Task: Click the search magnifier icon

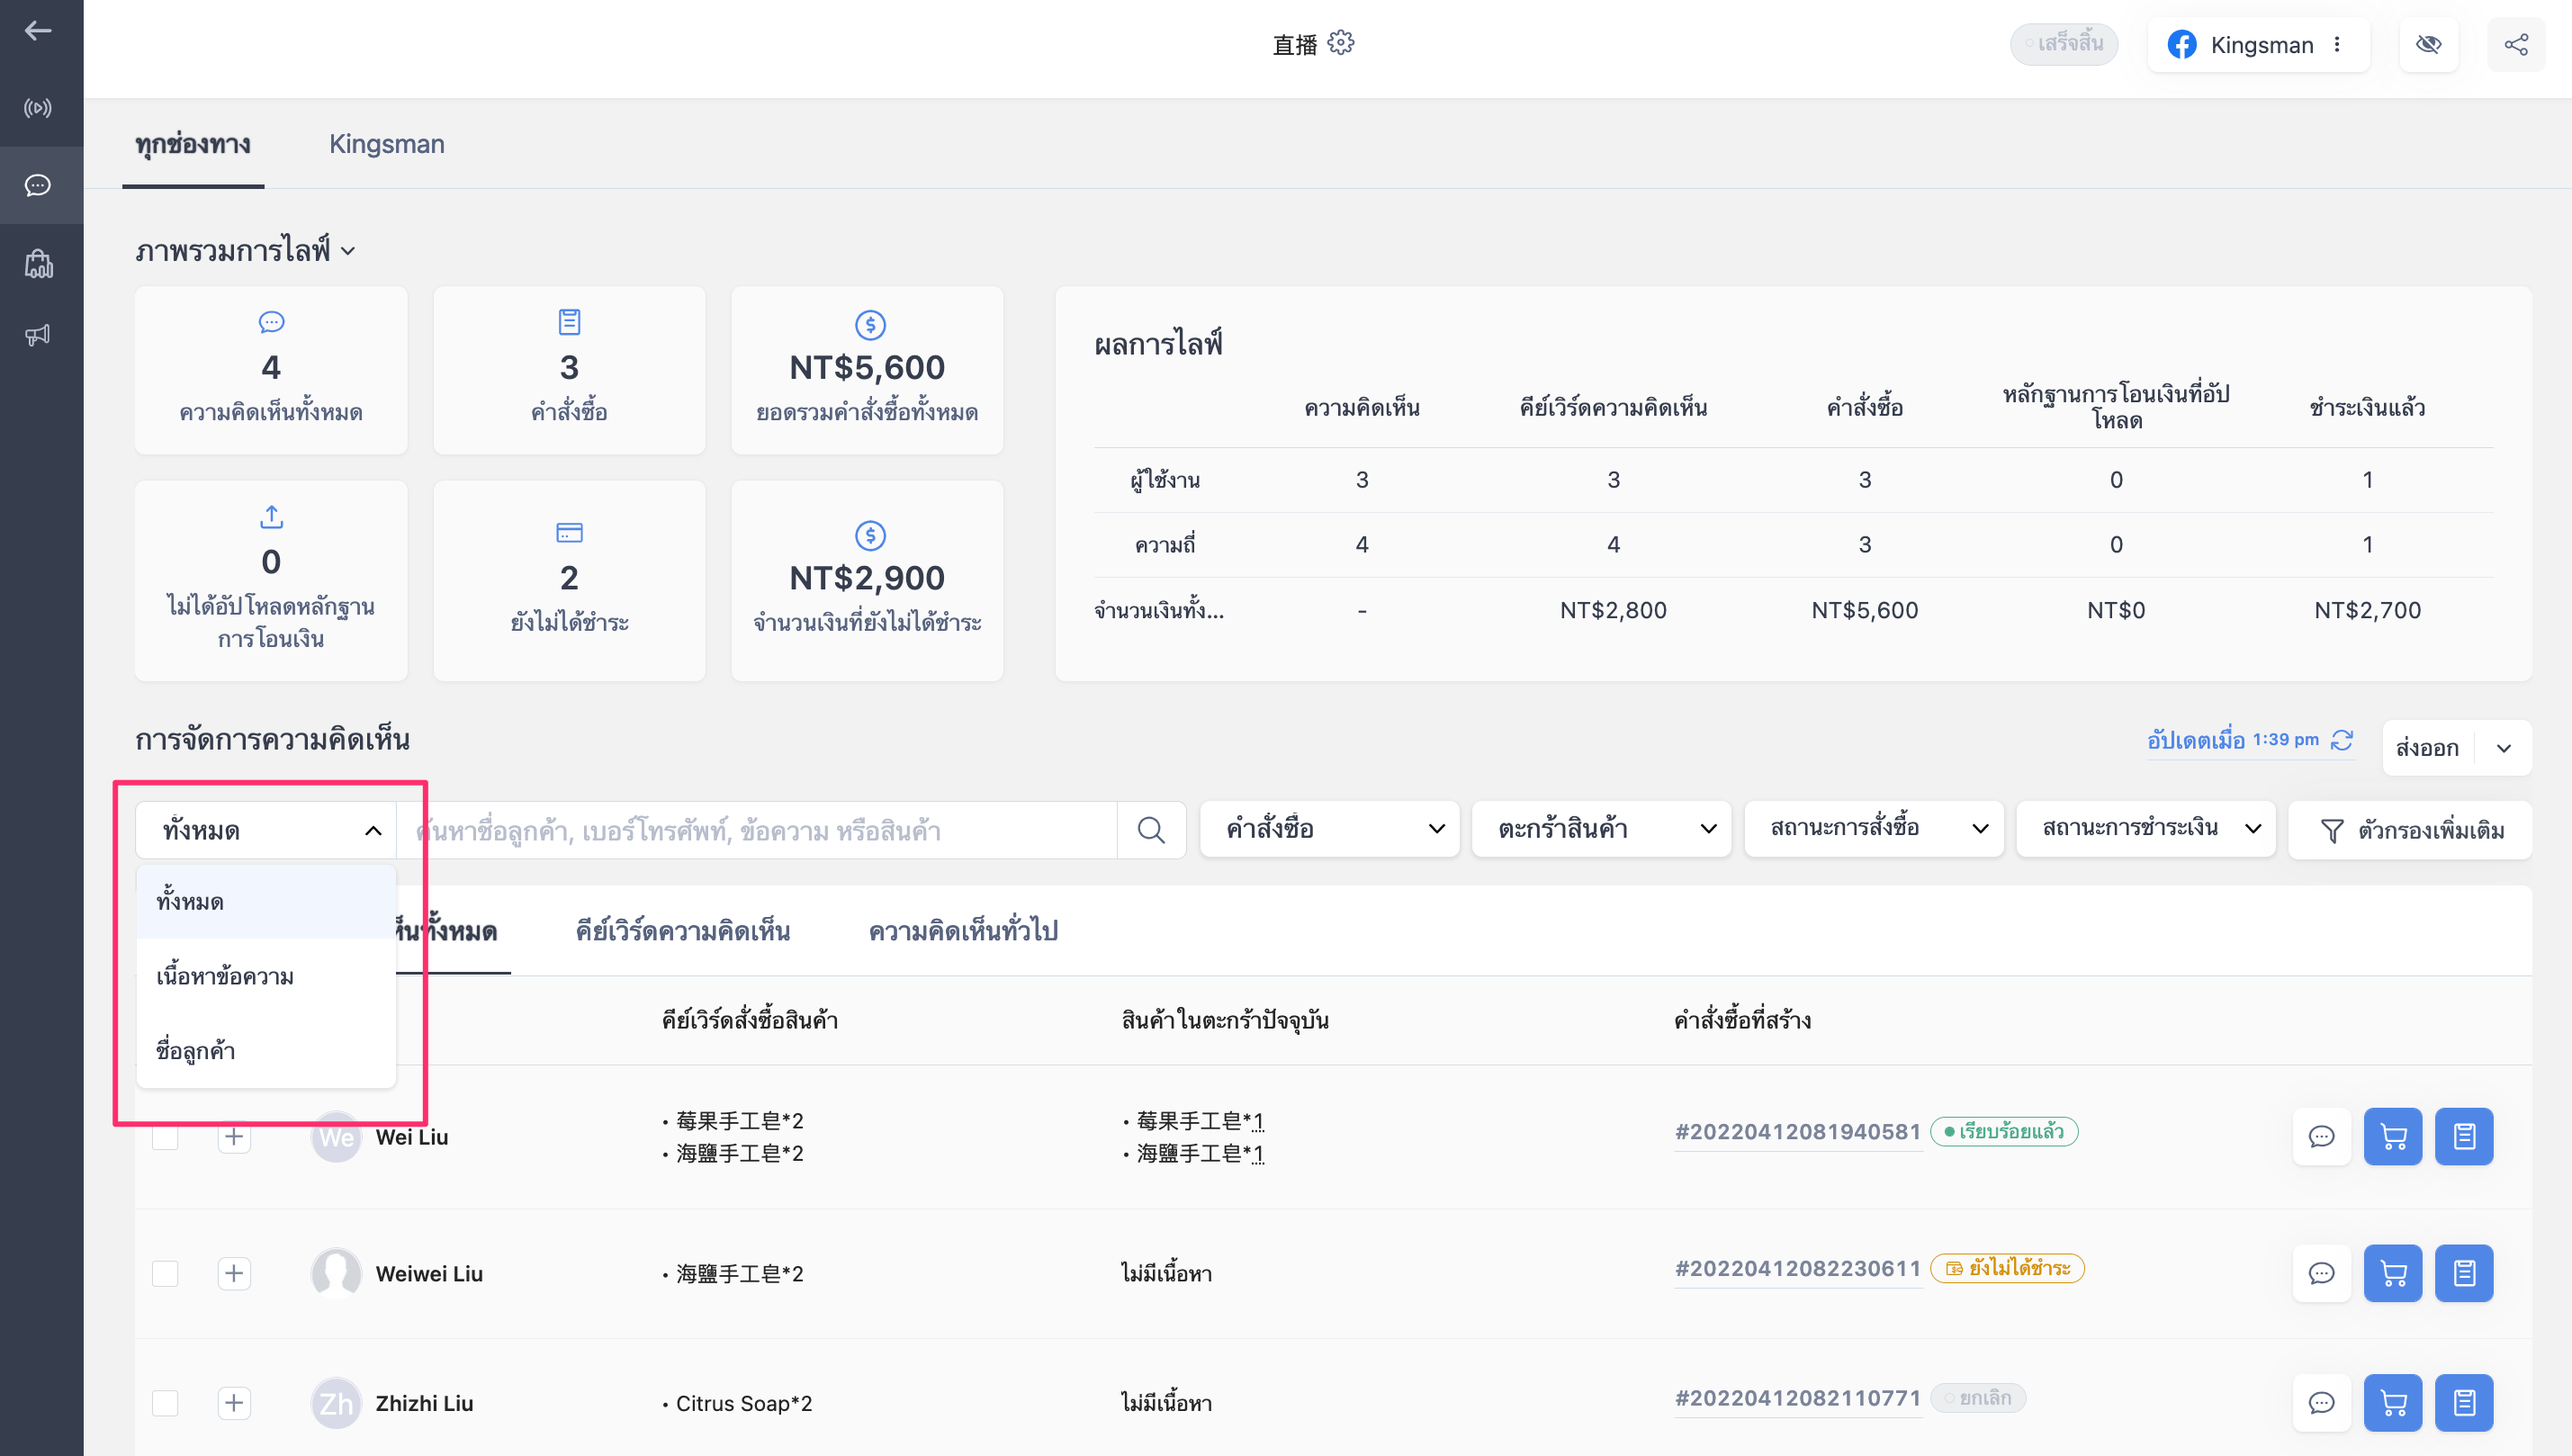Action: [1151, 830]
